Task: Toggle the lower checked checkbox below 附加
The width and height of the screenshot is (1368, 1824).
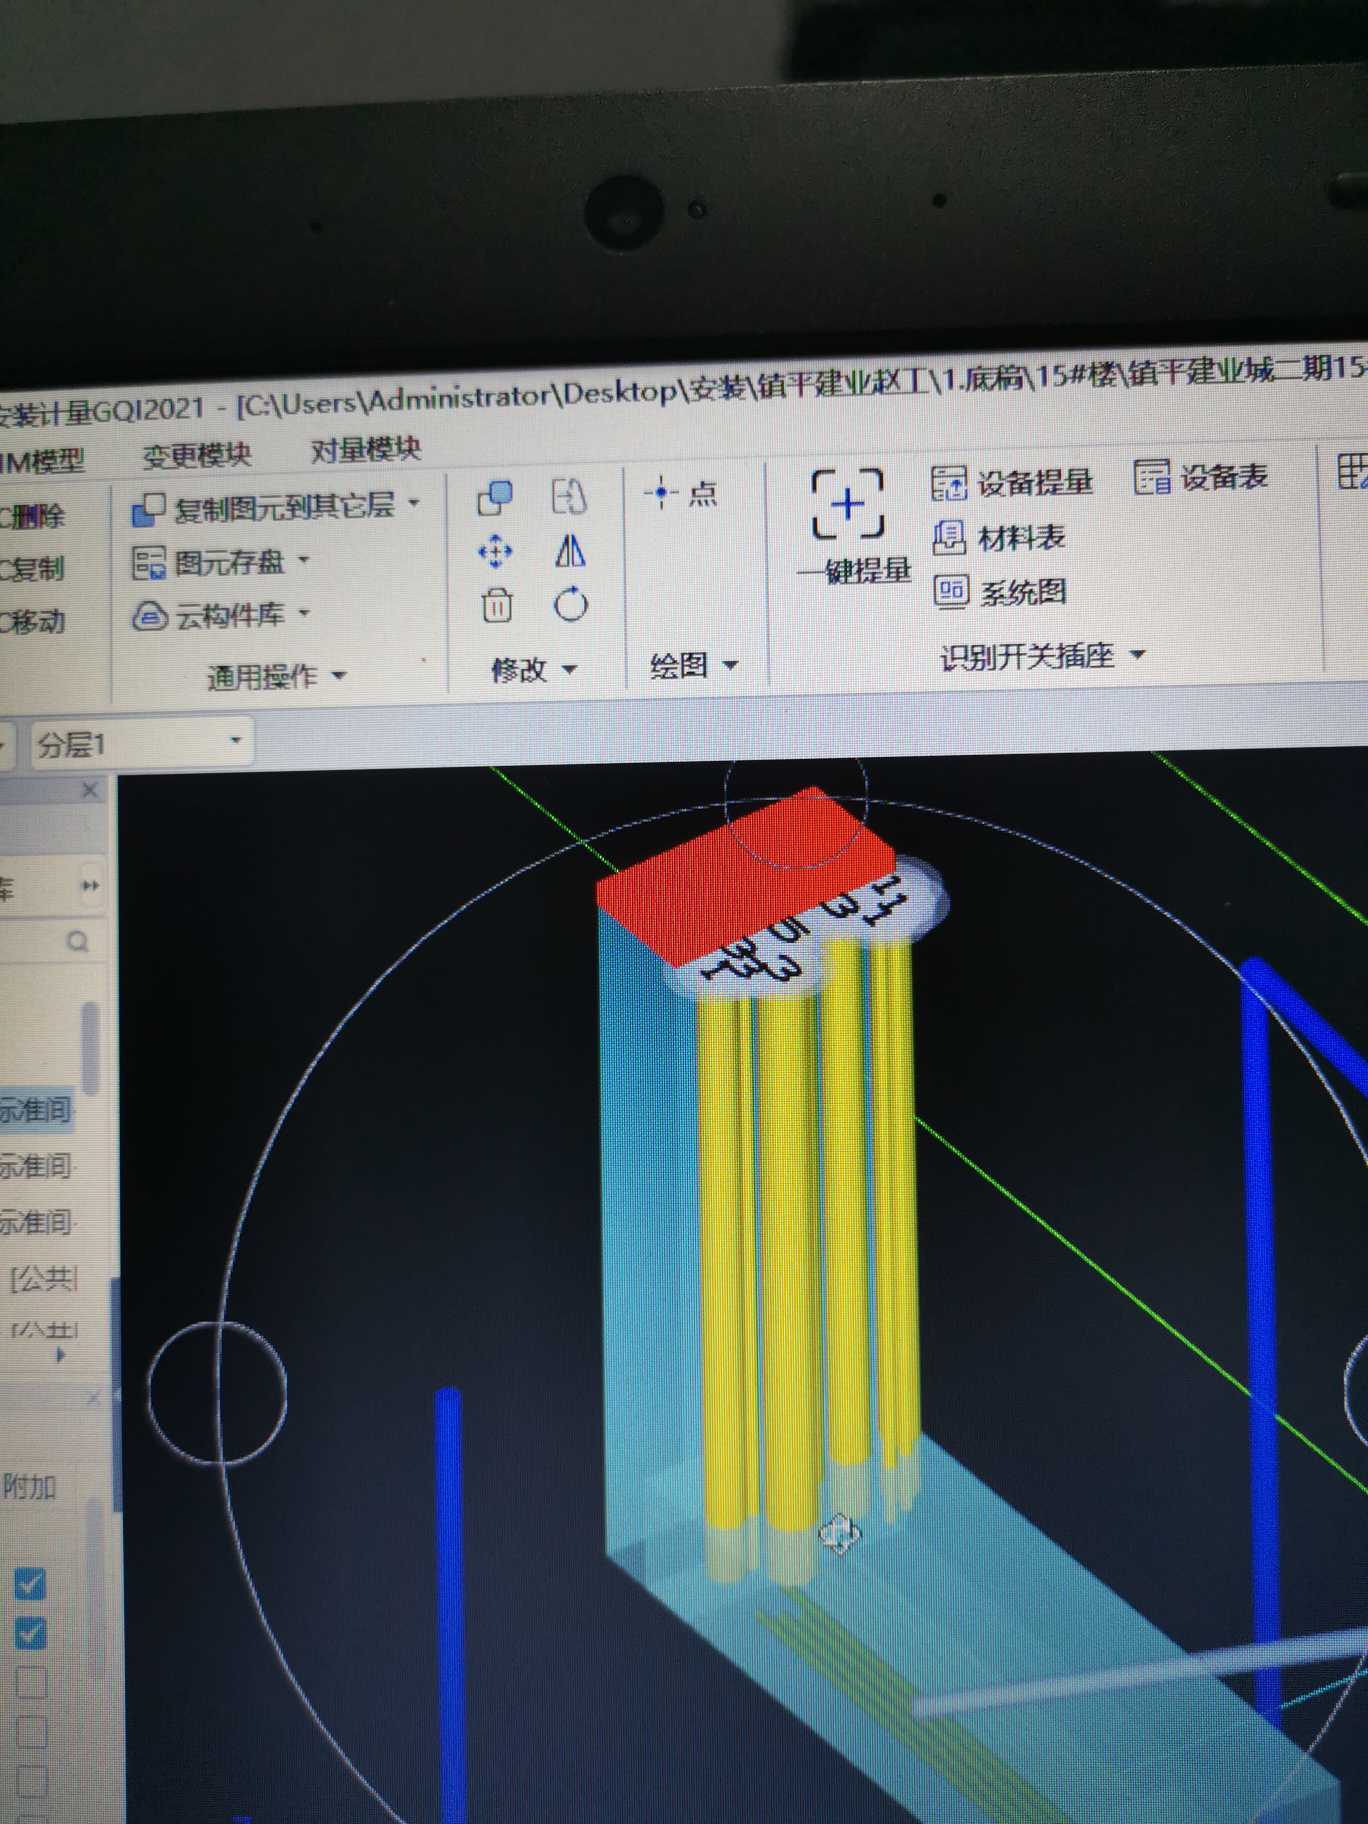Action: 31,1634
